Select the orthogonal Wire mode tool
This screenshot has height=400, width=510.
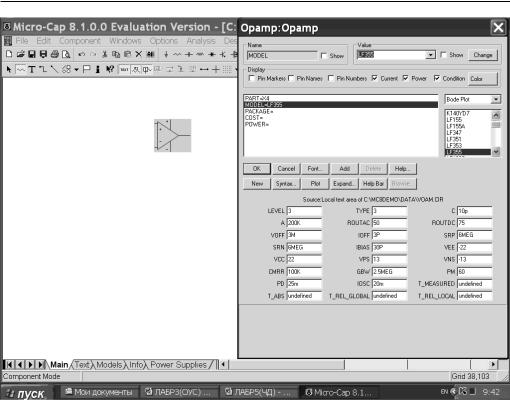[43, 69]
